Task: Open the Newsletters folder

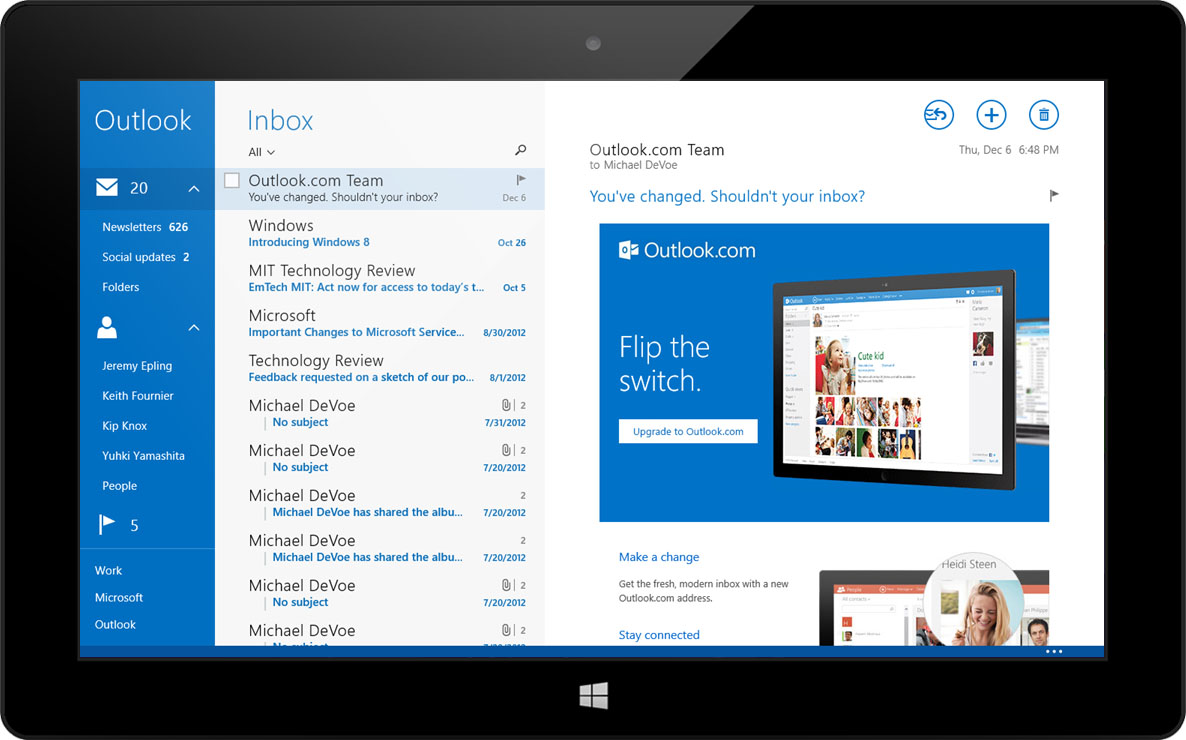Action: [x=132, y=227]
